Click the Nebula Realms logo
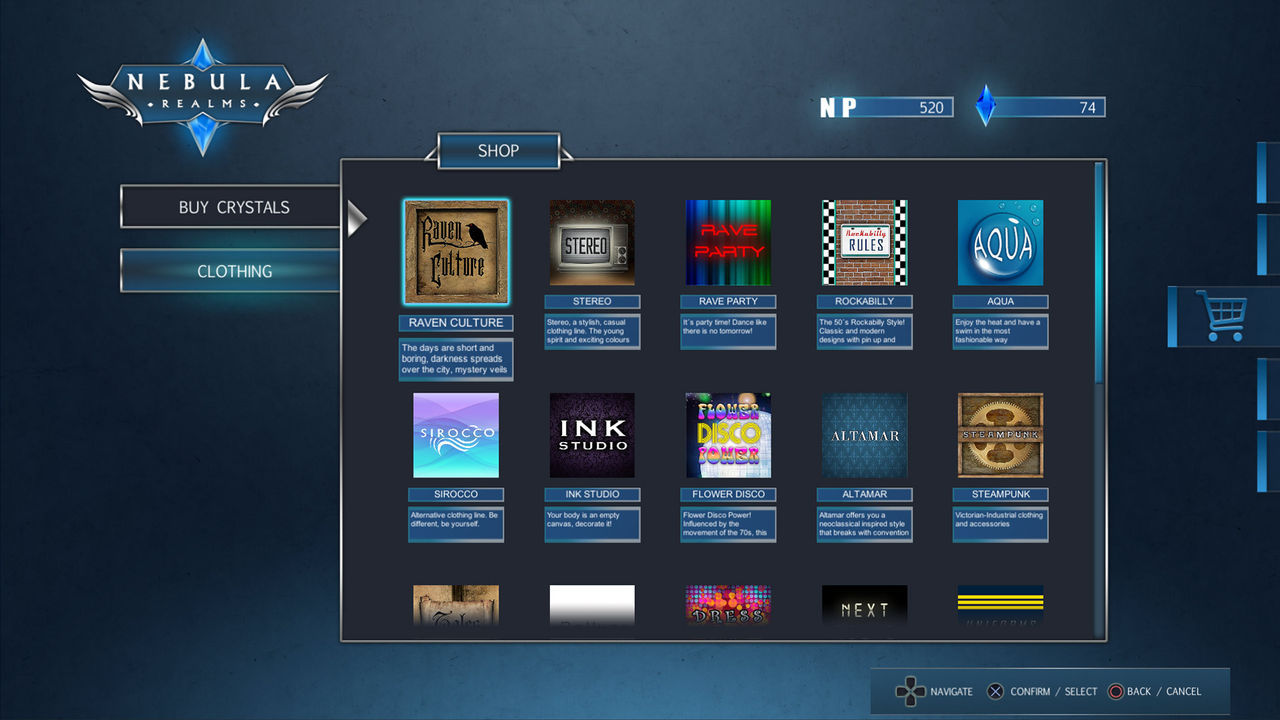The width and height of the screenshot is (1280, 720). pos(202,97)
